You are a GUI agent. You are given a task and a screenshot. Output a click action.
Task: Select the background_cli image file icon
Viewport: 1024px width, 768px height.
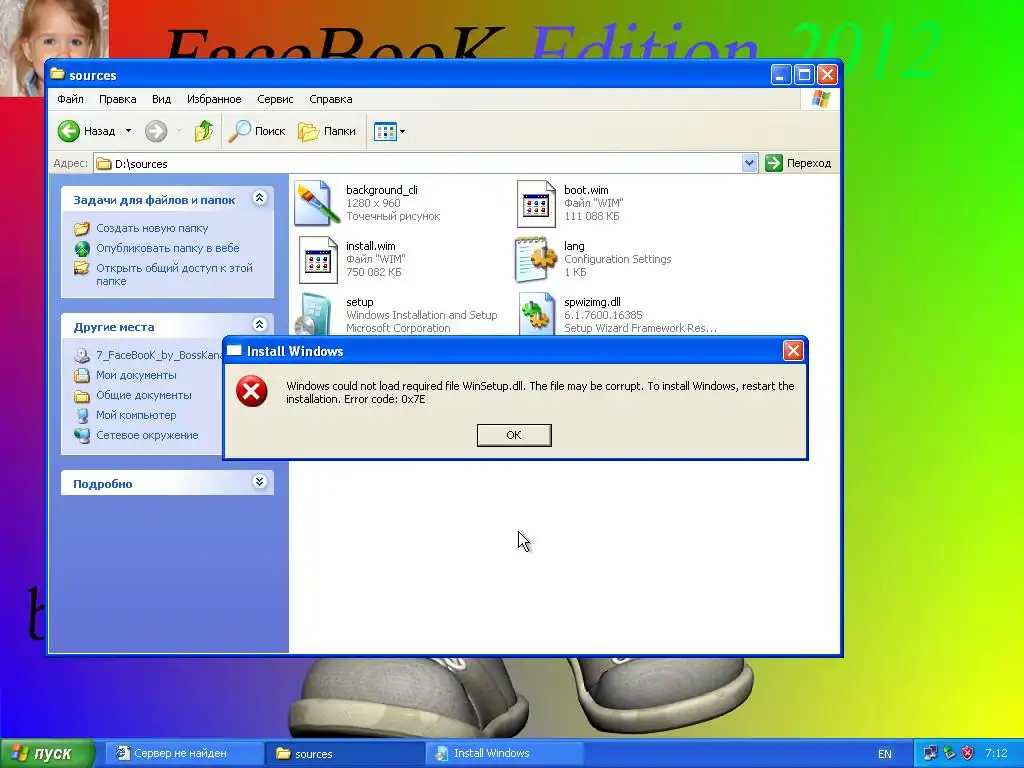(317, 204)
